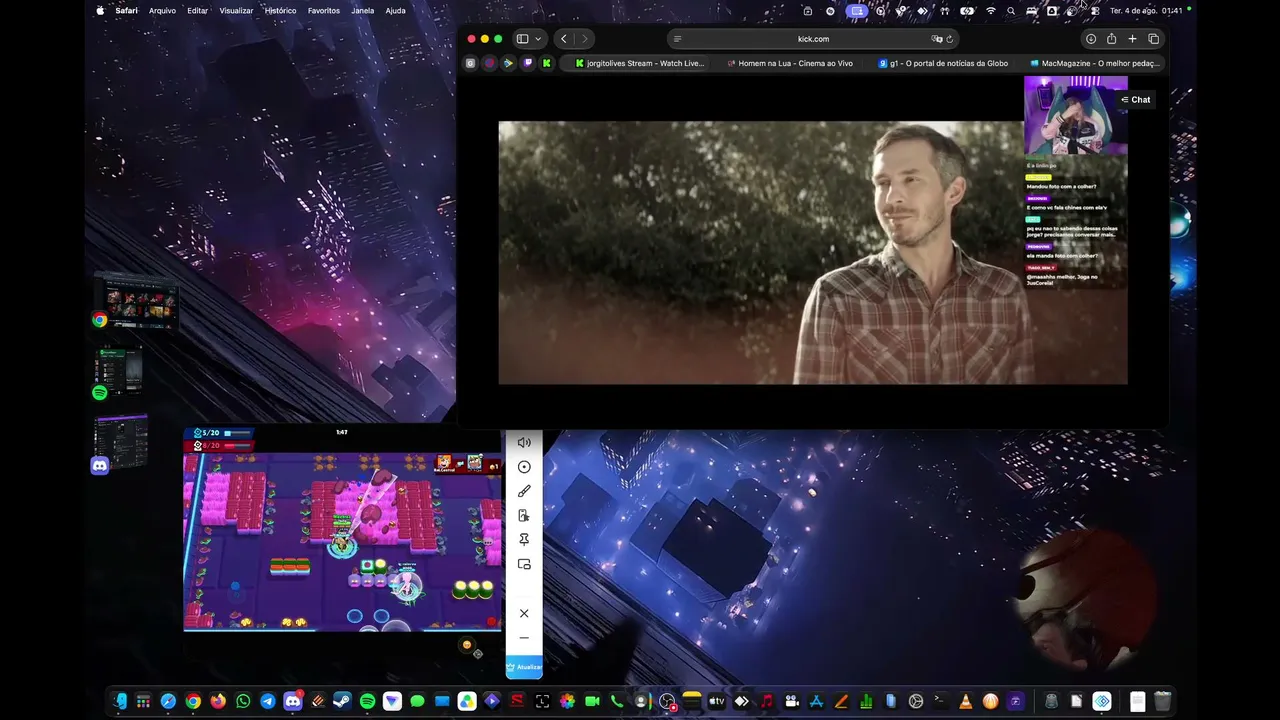
Task: Open Steam from the Dock
Action: [x=342, y=702]
